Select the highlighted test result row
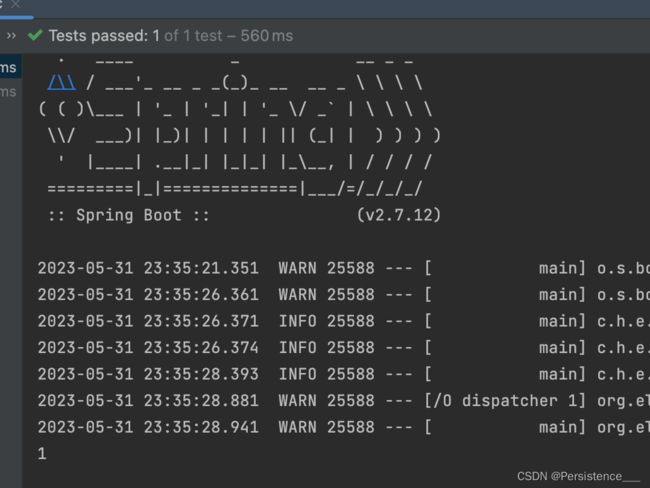 (10, 67)
